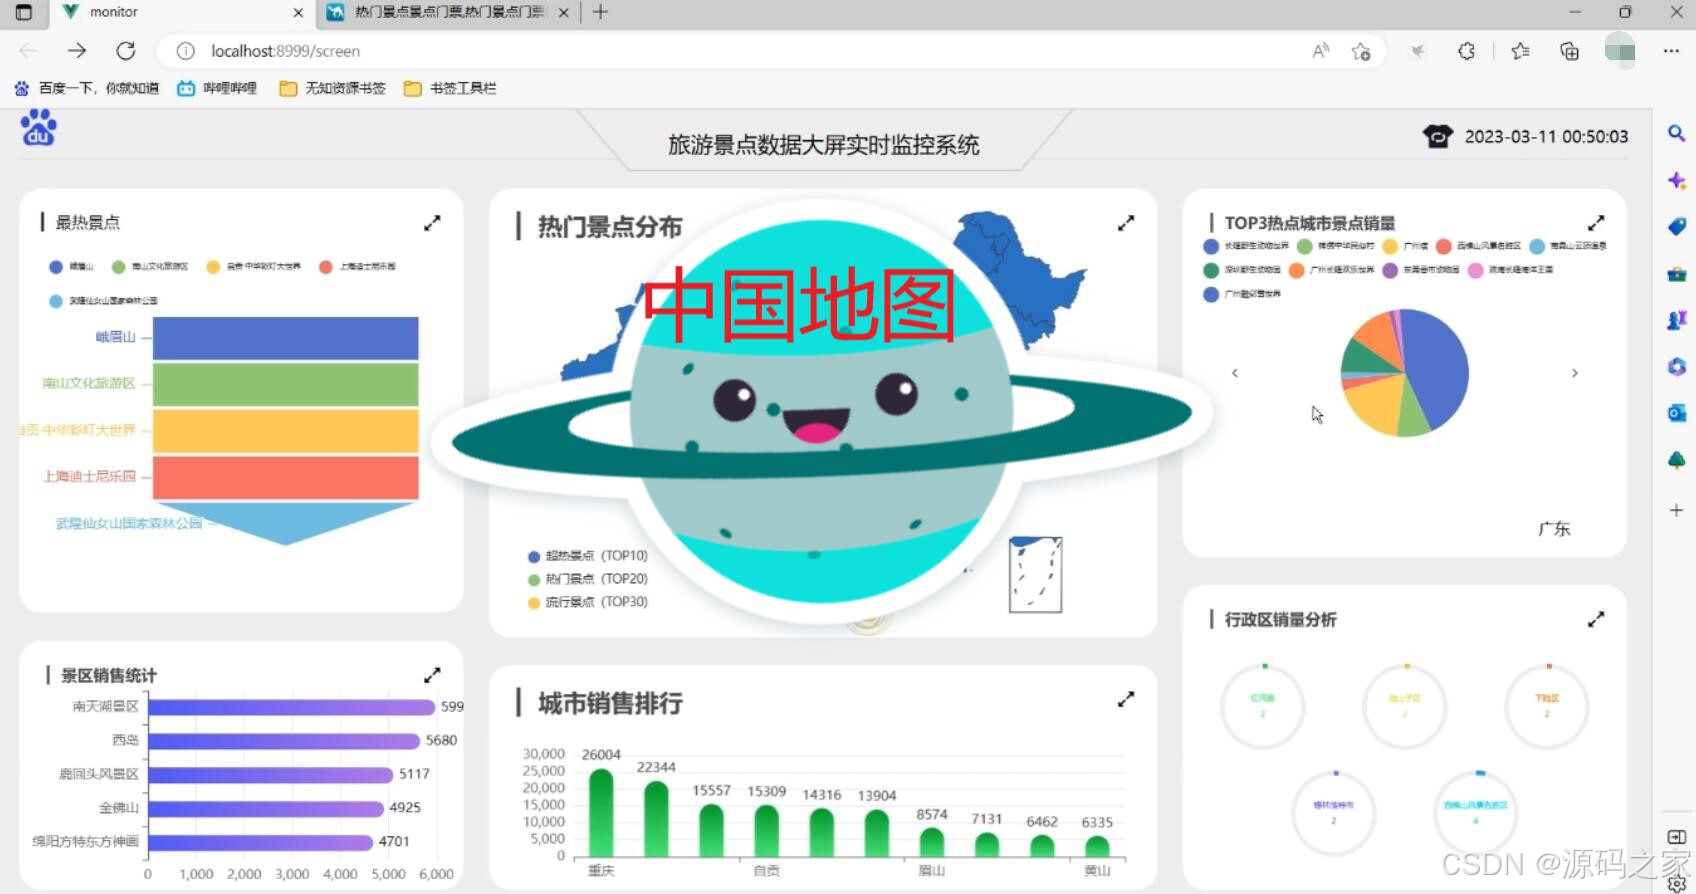The image size is (1696, 894).
Task: Click the South China Sea inset map
Action: pos(1035,574)
